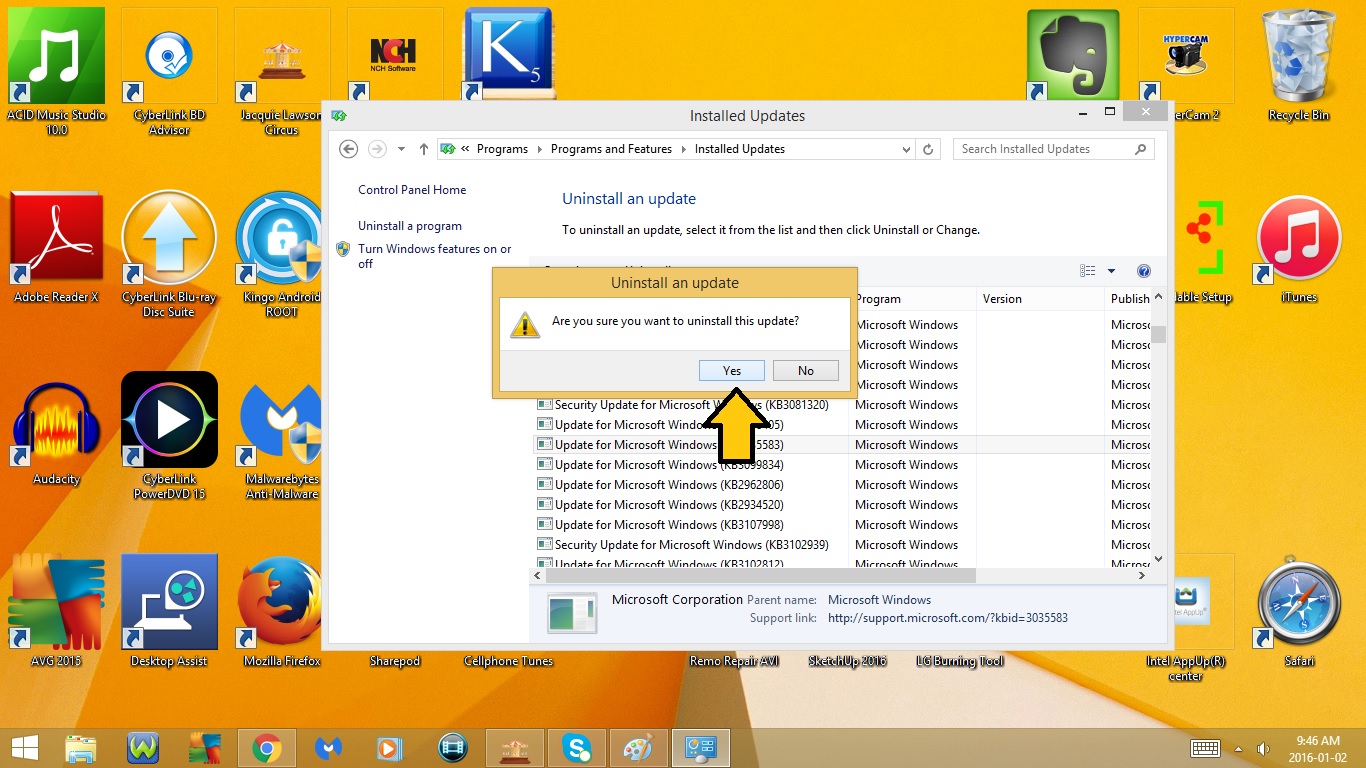Image resolution: width=1366 pixels, height=768 pixels.
Task: Open Skype from the taskbar
Action: click(x=576, y=748)
